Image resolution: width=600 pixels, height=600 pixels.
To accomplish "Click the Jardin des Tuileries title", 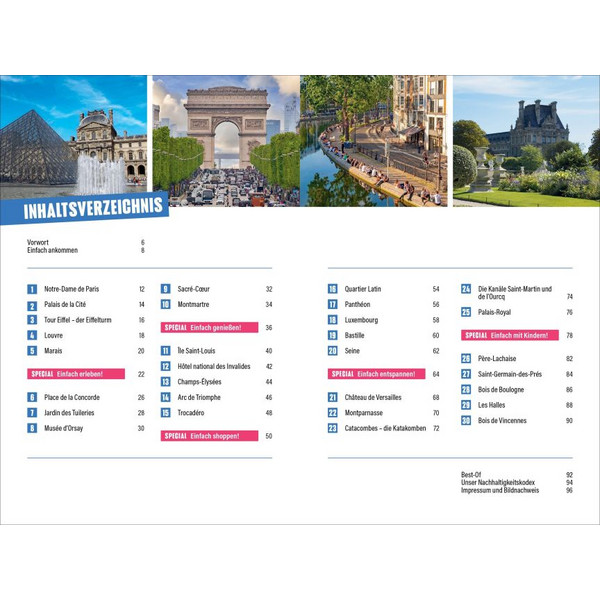I will click(69, 413).
